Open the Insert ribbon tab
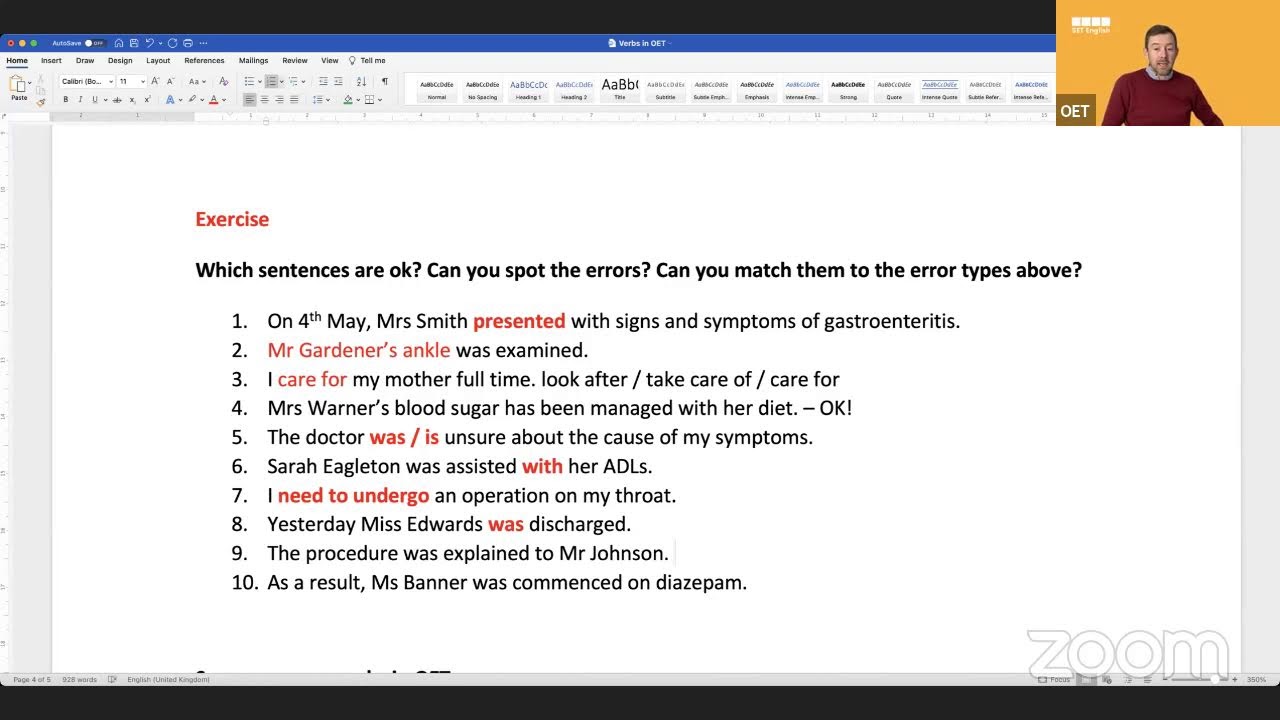The image size is (1280, 720). 51,60
